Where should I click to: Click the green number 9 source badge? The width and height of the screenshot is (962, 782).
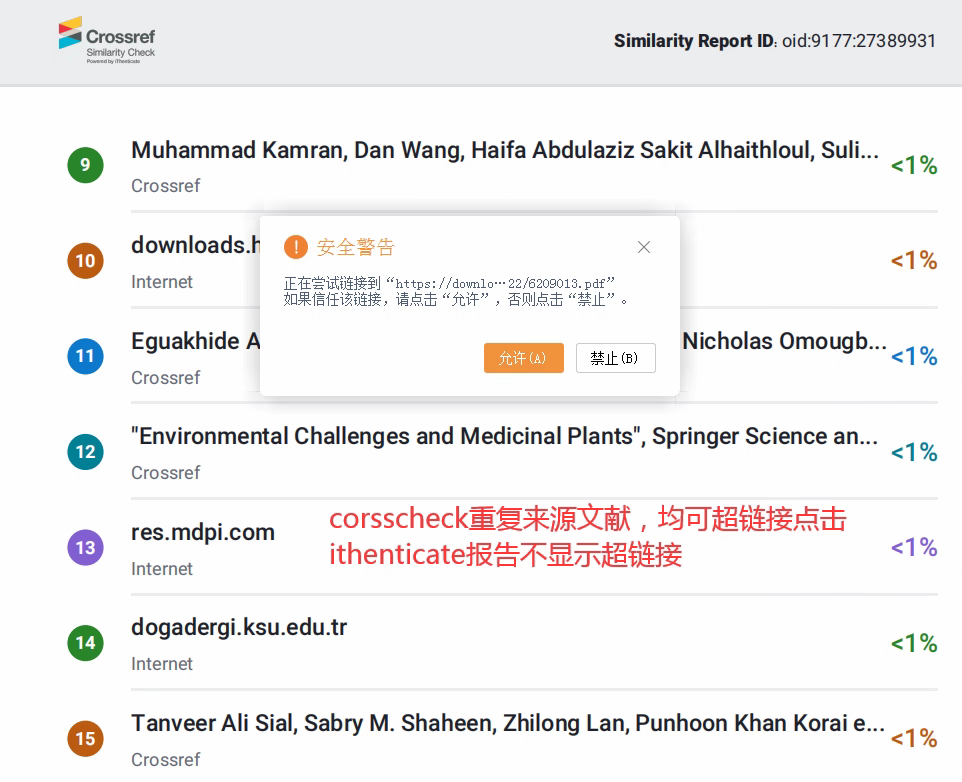click(x=85, y=165)
